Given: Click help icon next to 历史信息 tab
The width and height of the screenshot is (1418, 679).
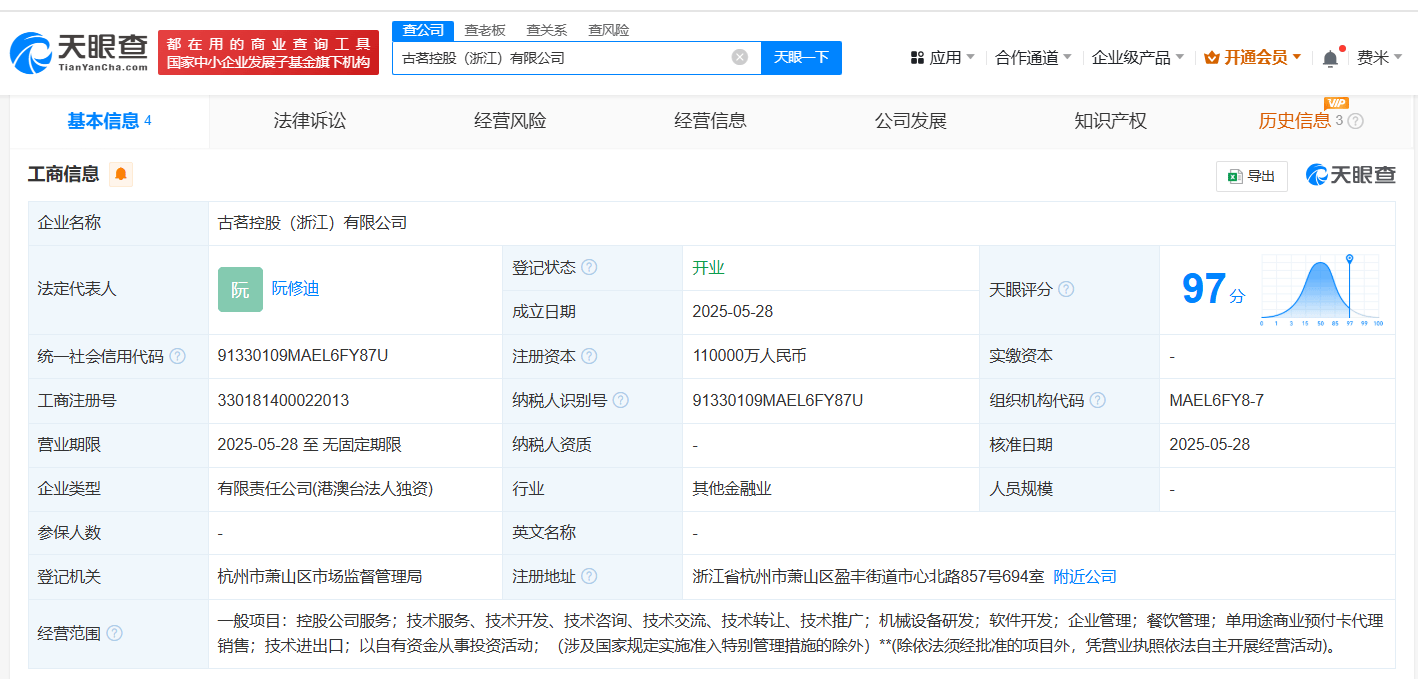Looking at the screenshot, I should pos(1355,121).
